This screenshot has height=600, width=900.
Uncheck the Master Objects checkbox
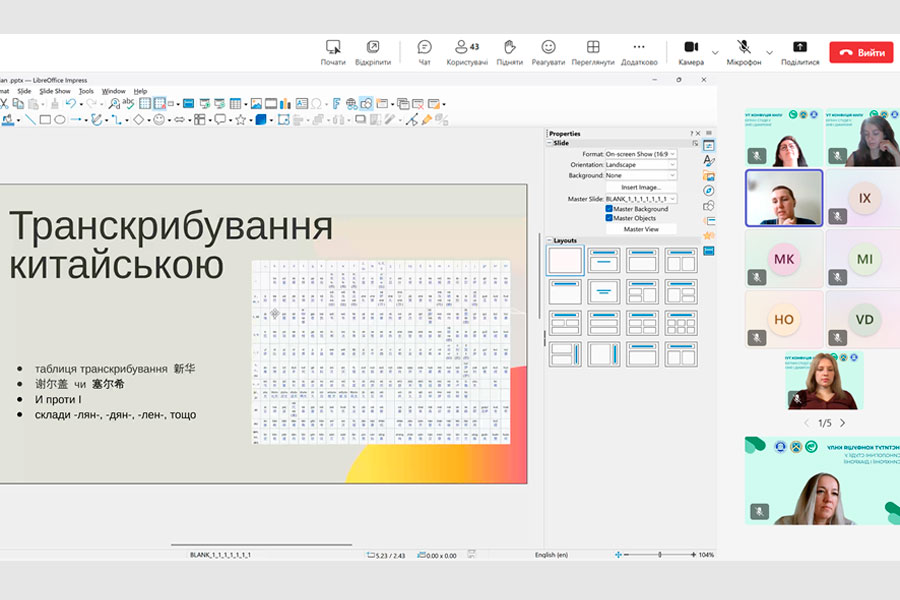point(609,218)
